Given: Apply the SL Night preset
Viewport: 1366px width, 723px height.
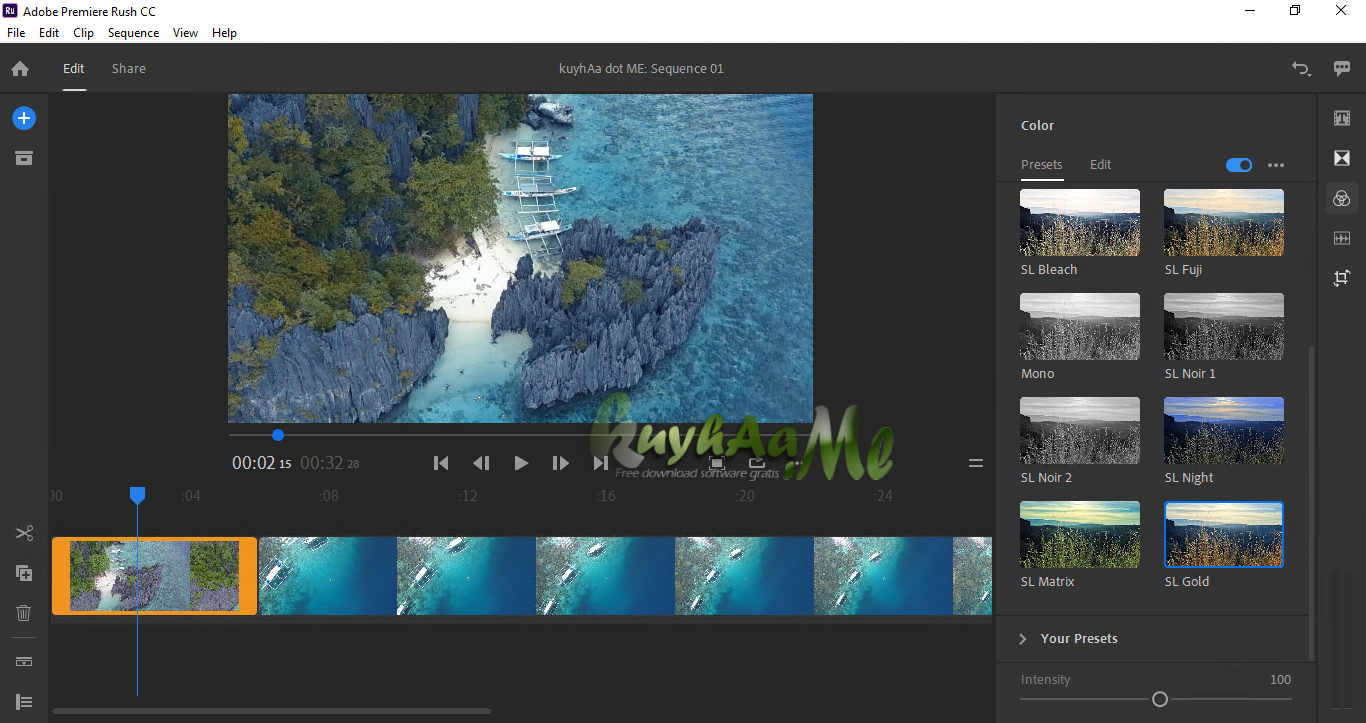Looking at the screenshot, I should [x=1224, y=431].
